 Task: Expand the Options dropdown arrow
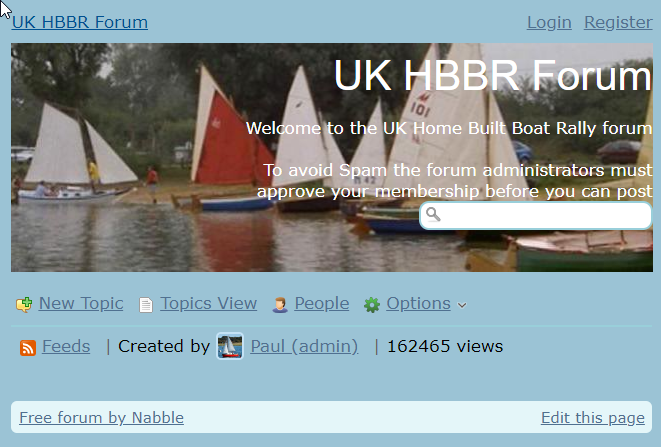[462, 305]
